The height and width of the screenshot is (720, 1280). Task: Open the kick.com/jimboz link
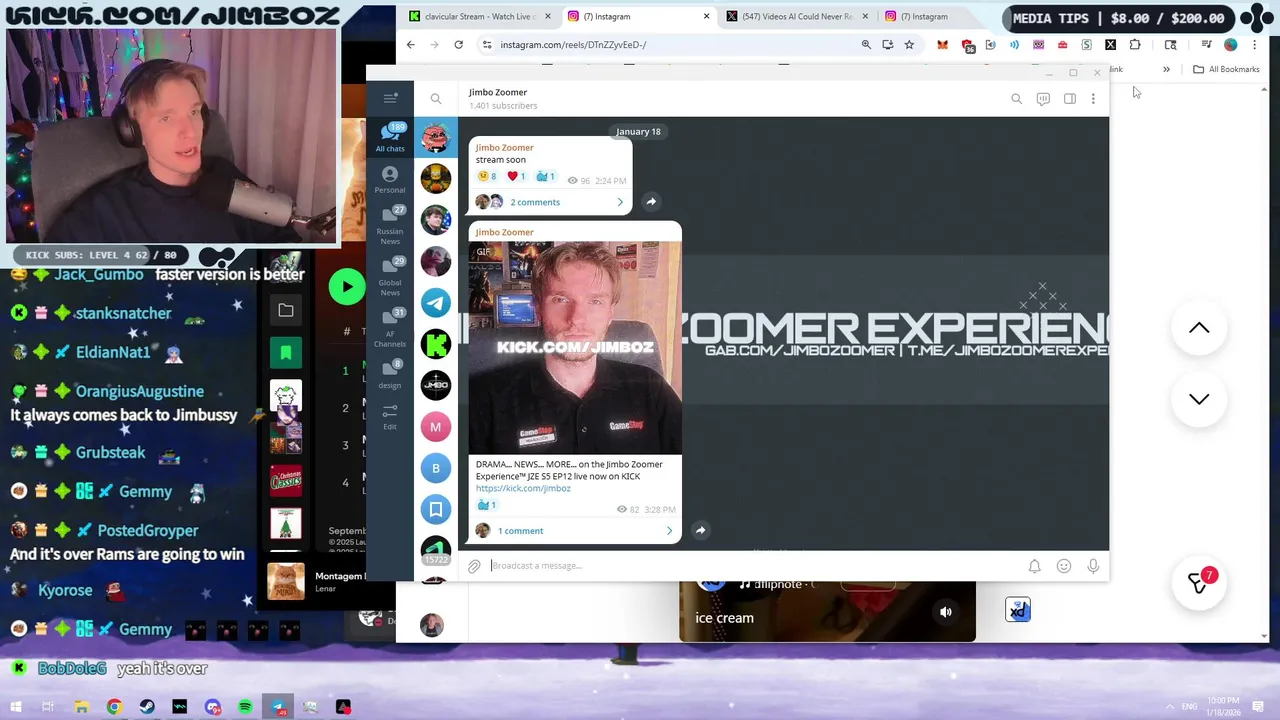523,489
